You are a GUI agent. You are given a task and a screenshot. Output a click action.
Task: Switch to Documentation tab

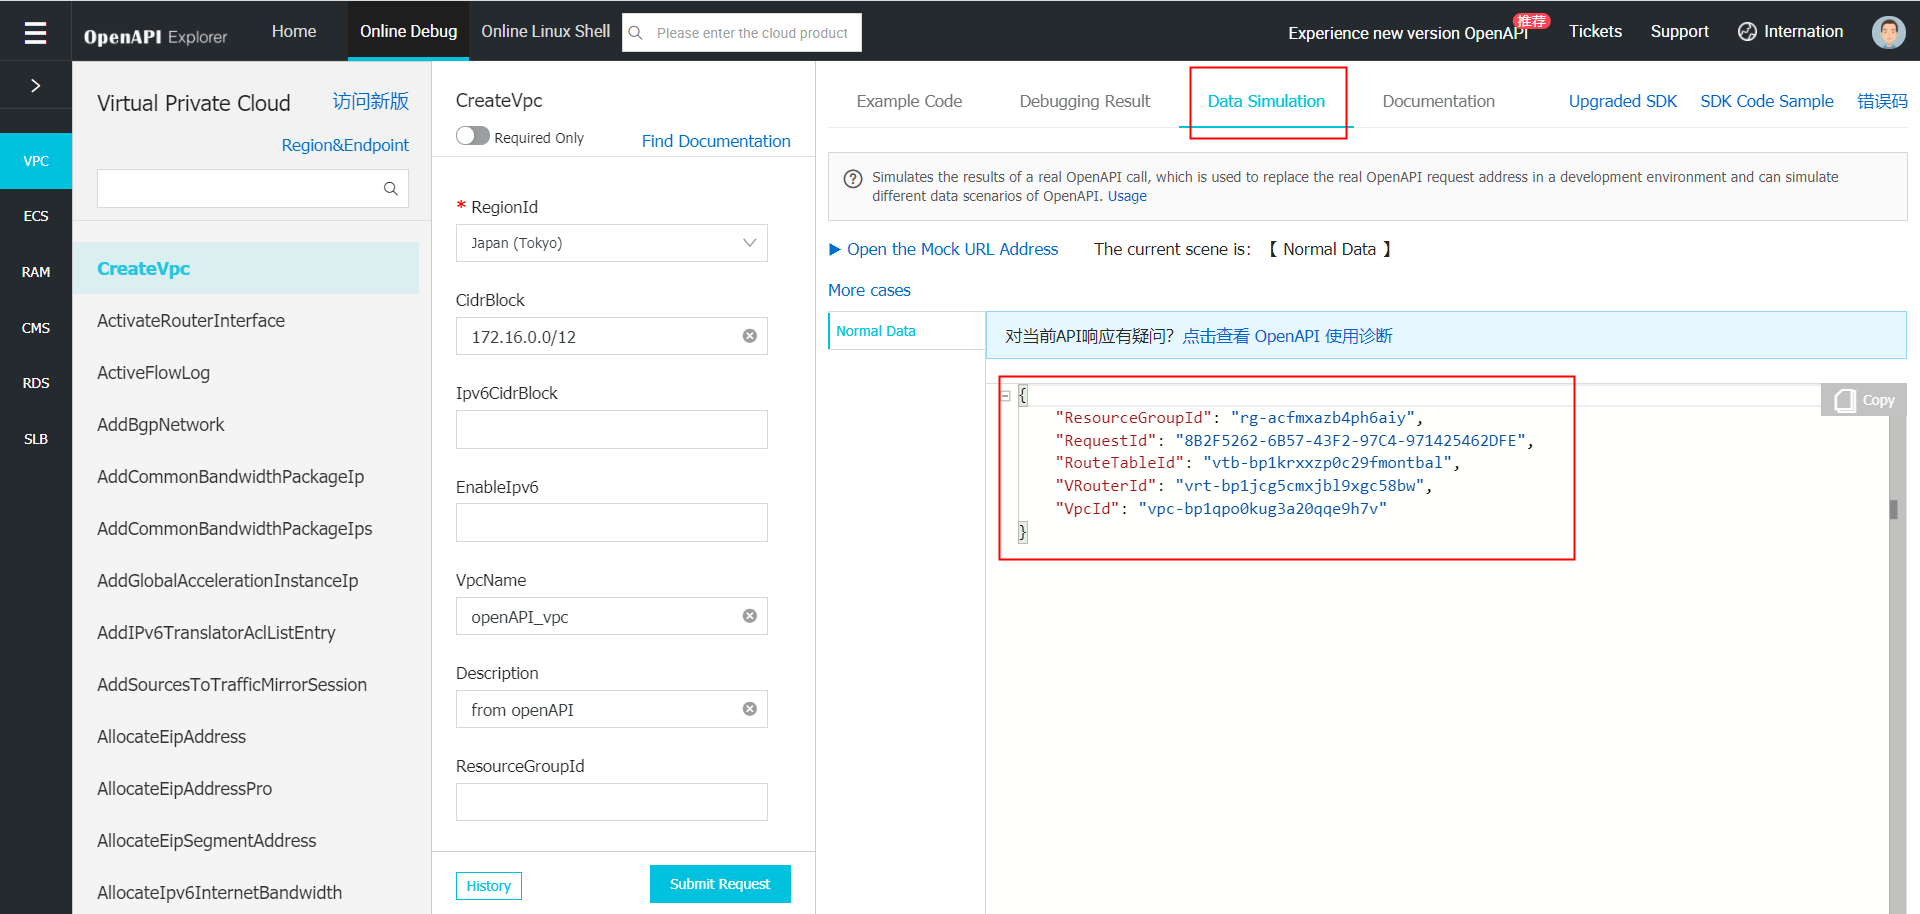tap(1438, 101)
